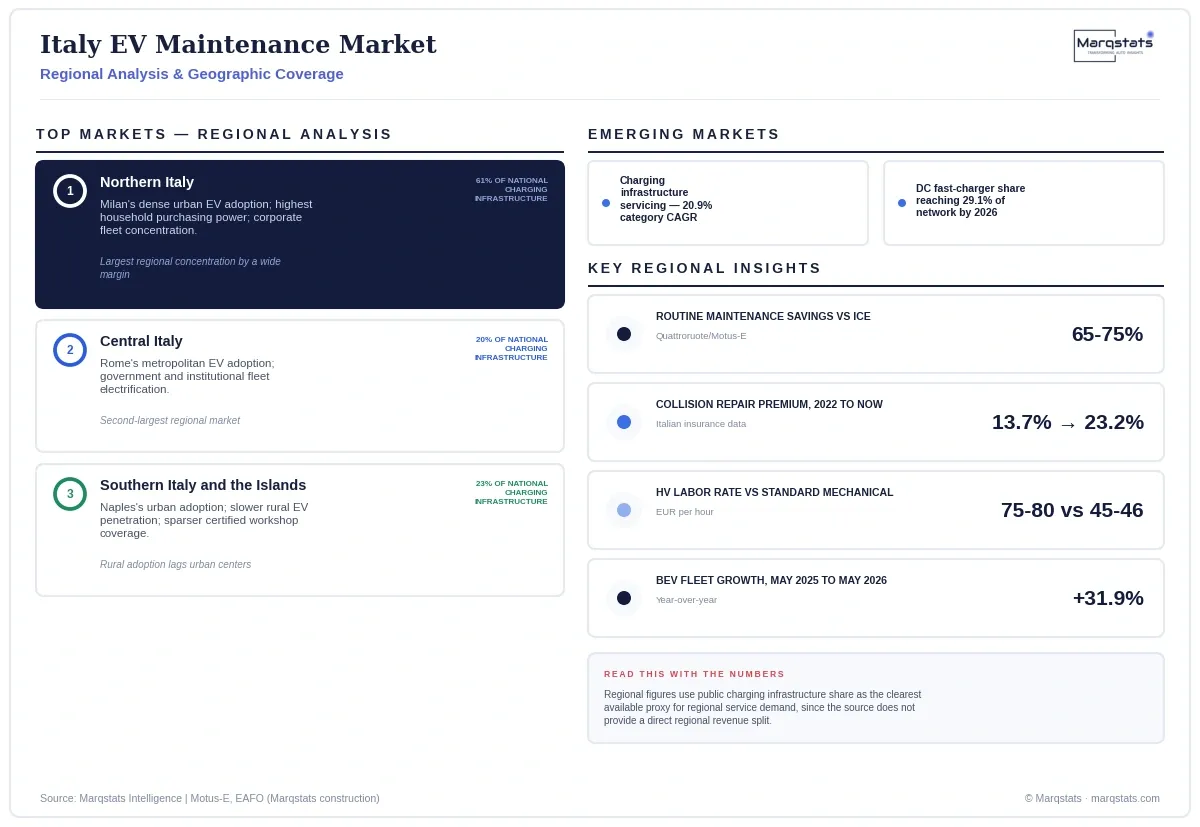Click the bullet beside DC fast-charger share
Screen dimensions: 1200x827
902,203
